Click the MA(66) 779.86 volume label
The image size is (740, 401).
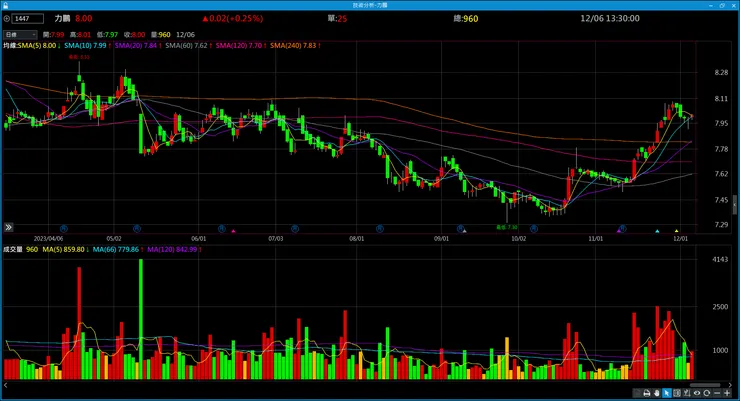point(116,250)
